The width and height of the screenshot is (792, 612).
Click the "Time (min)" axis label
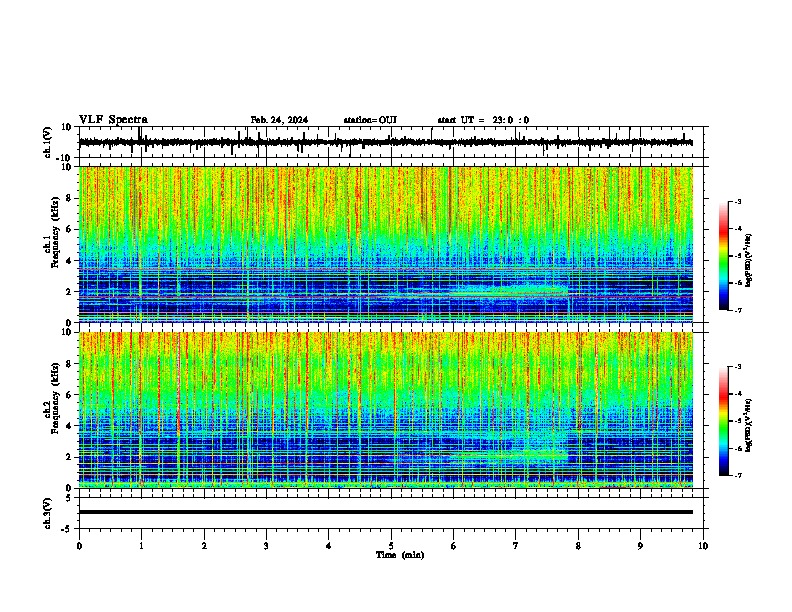(400, 555)
